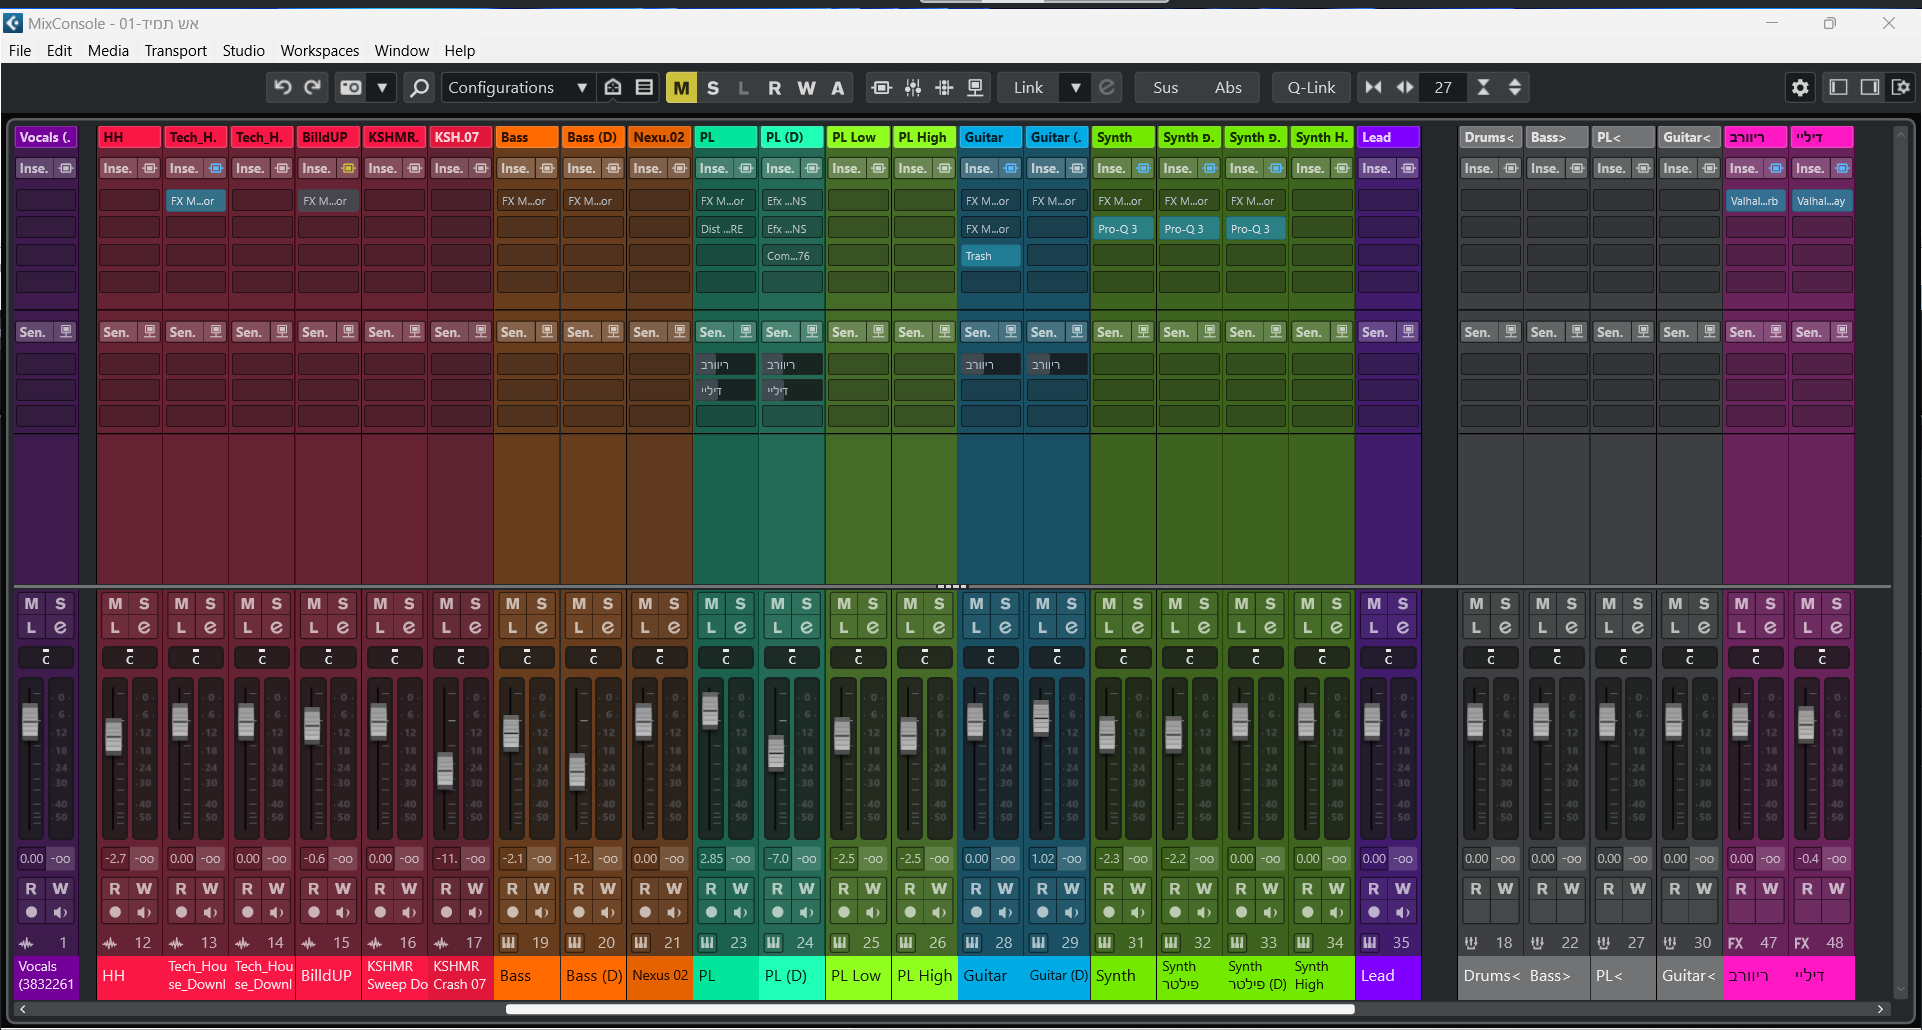Click the Redo arrow in toolbar
The image size is (1922, 1030).
(x=313, y=88)
